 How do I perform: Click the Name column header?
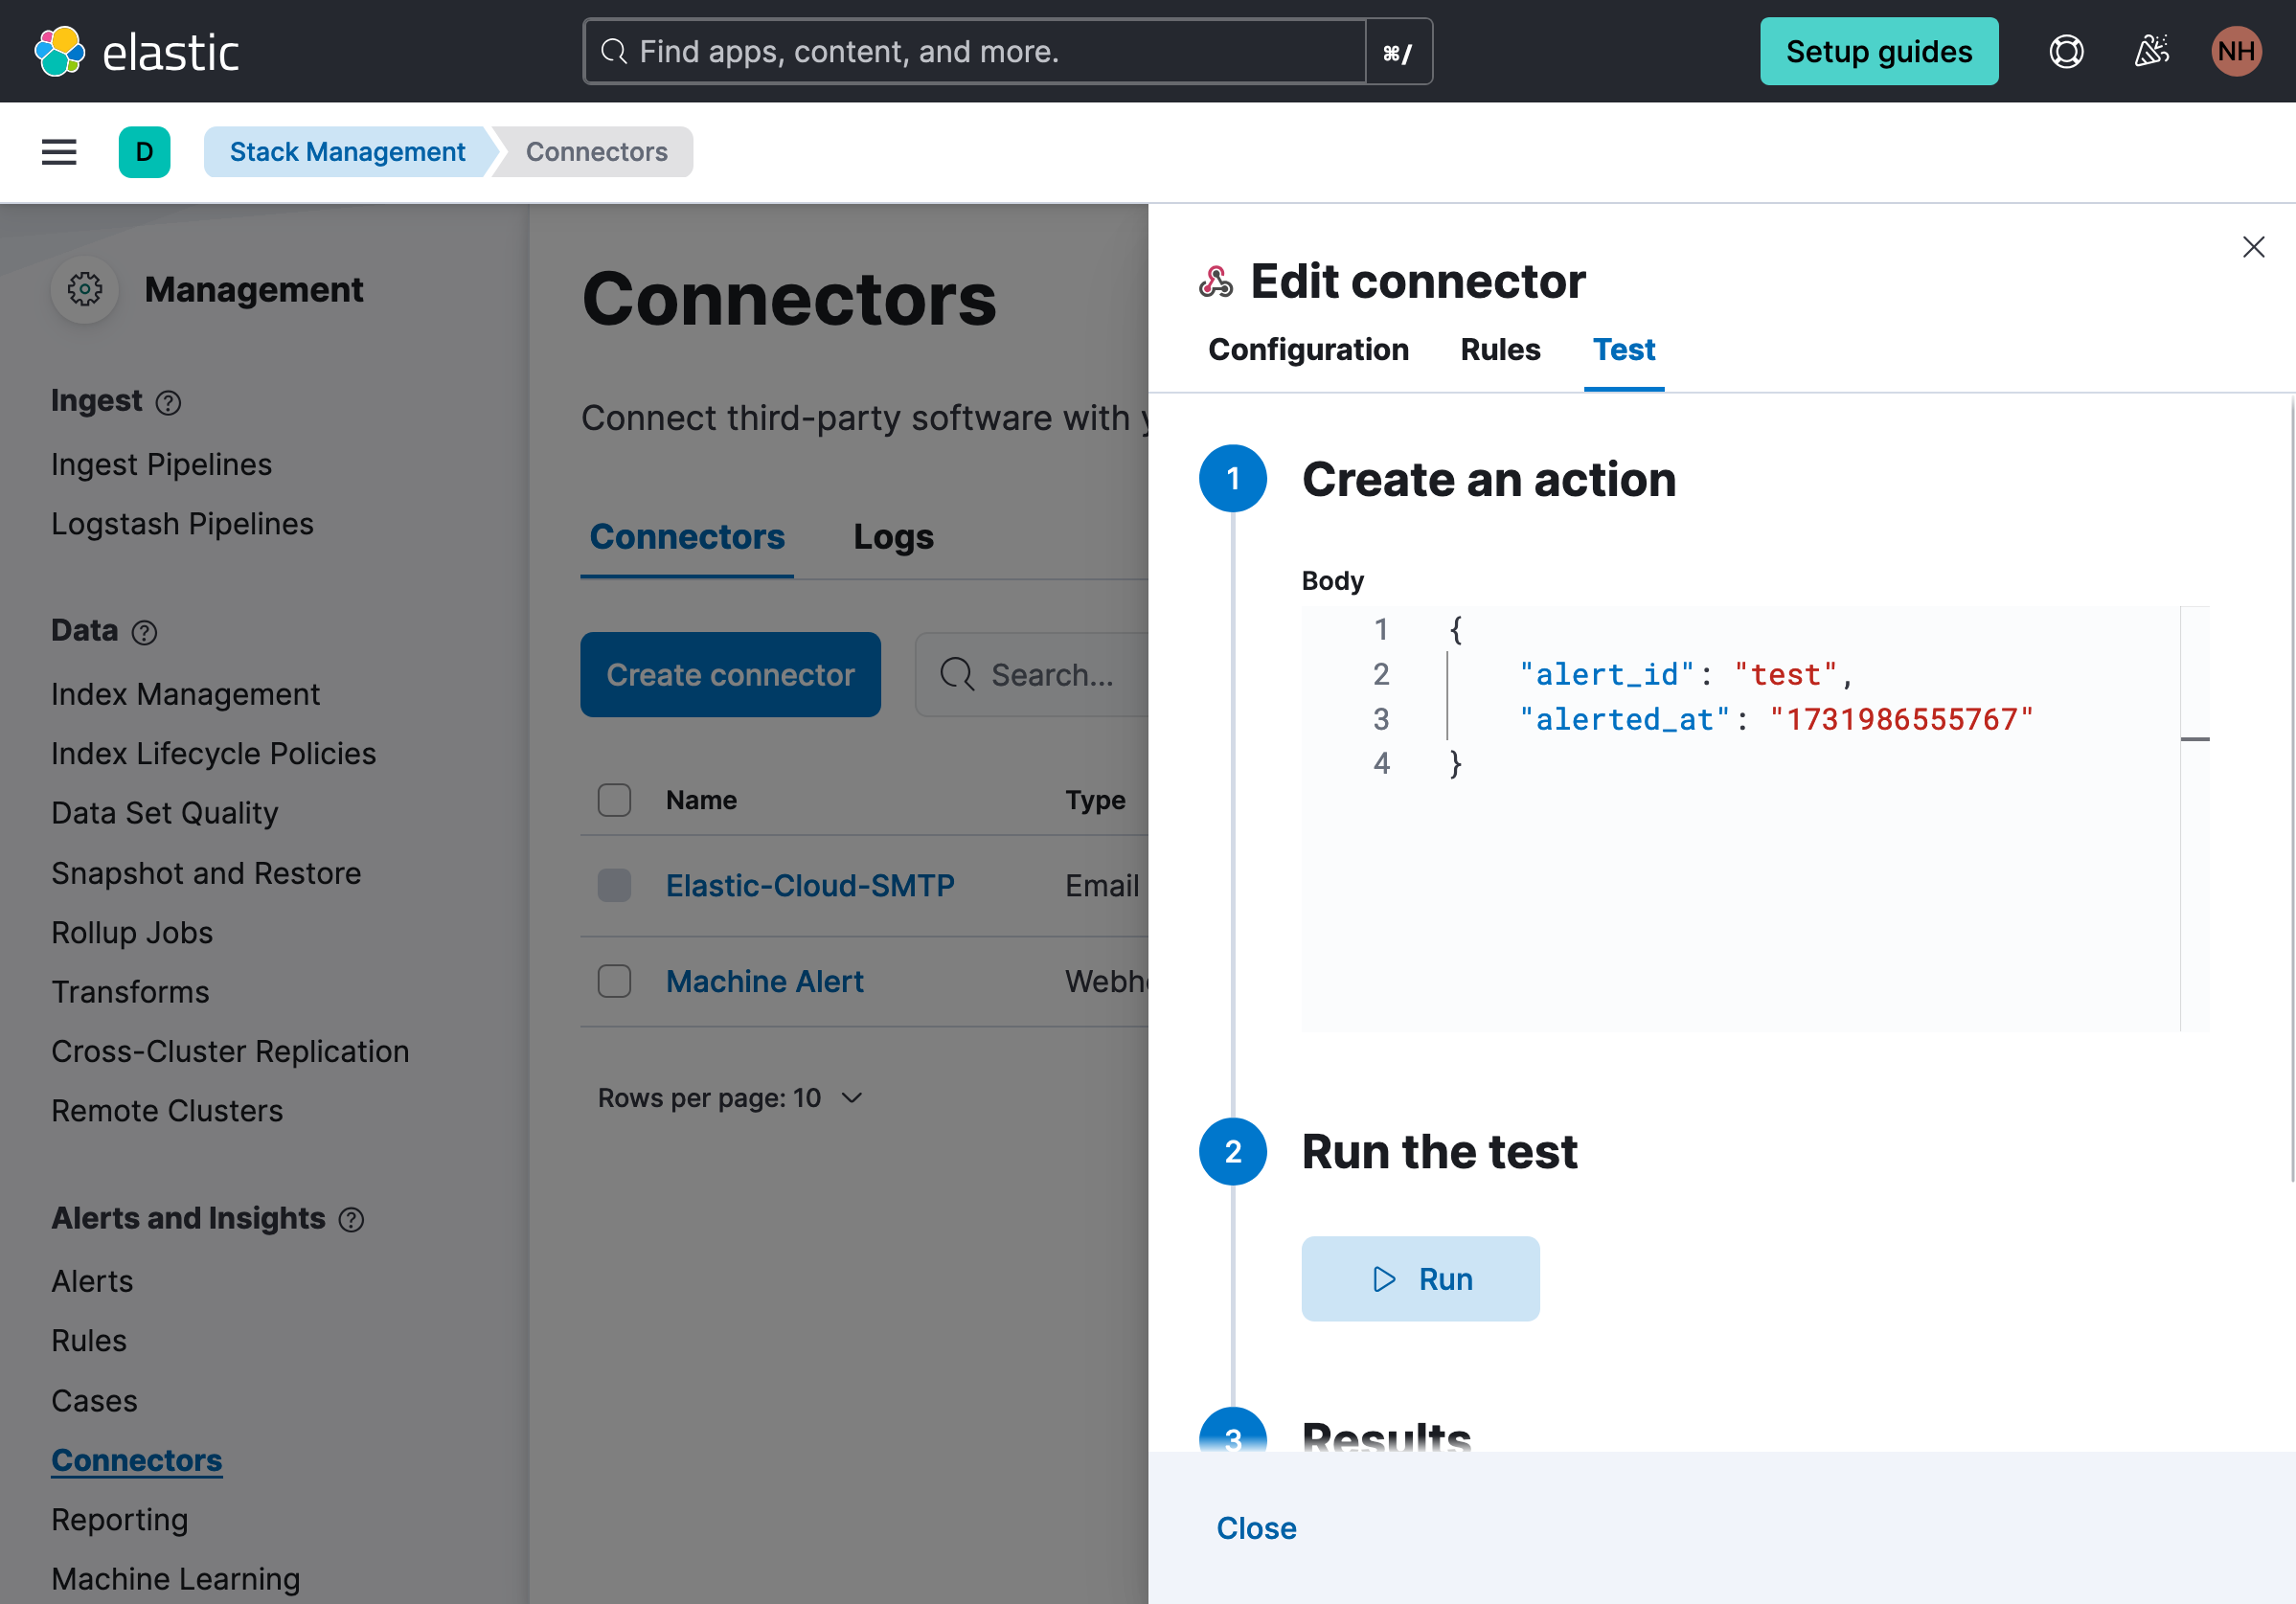tap(701, 800)
